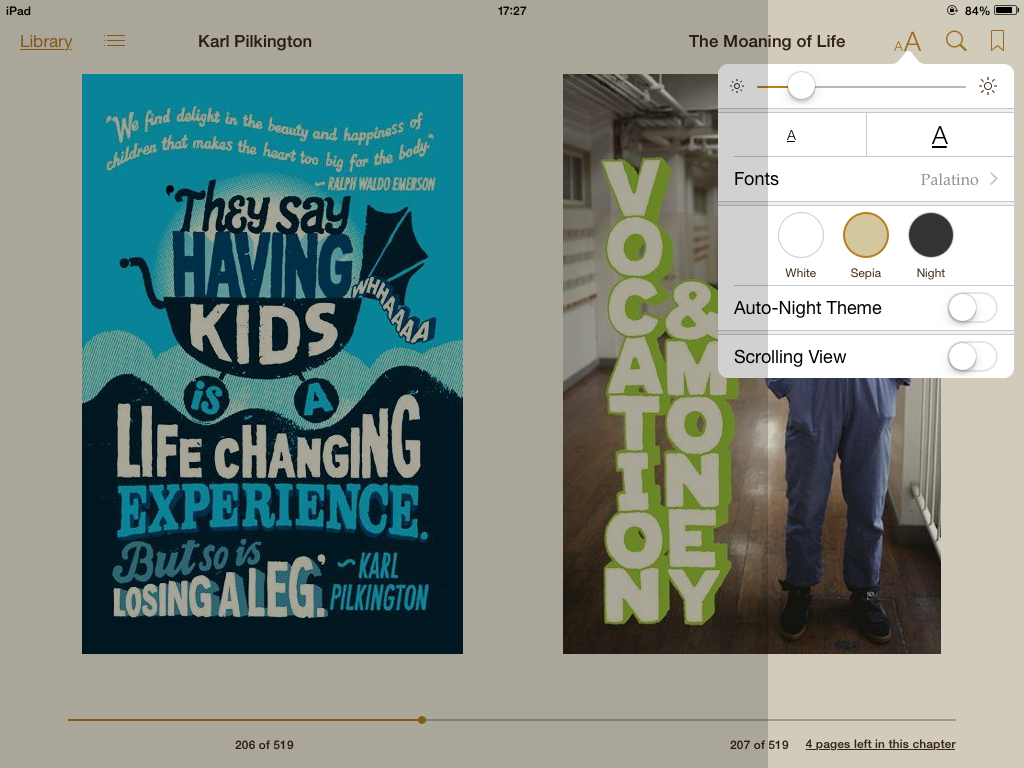
Task: Enable the Auto-Night Theme switch
Action: tap(972, 308)
